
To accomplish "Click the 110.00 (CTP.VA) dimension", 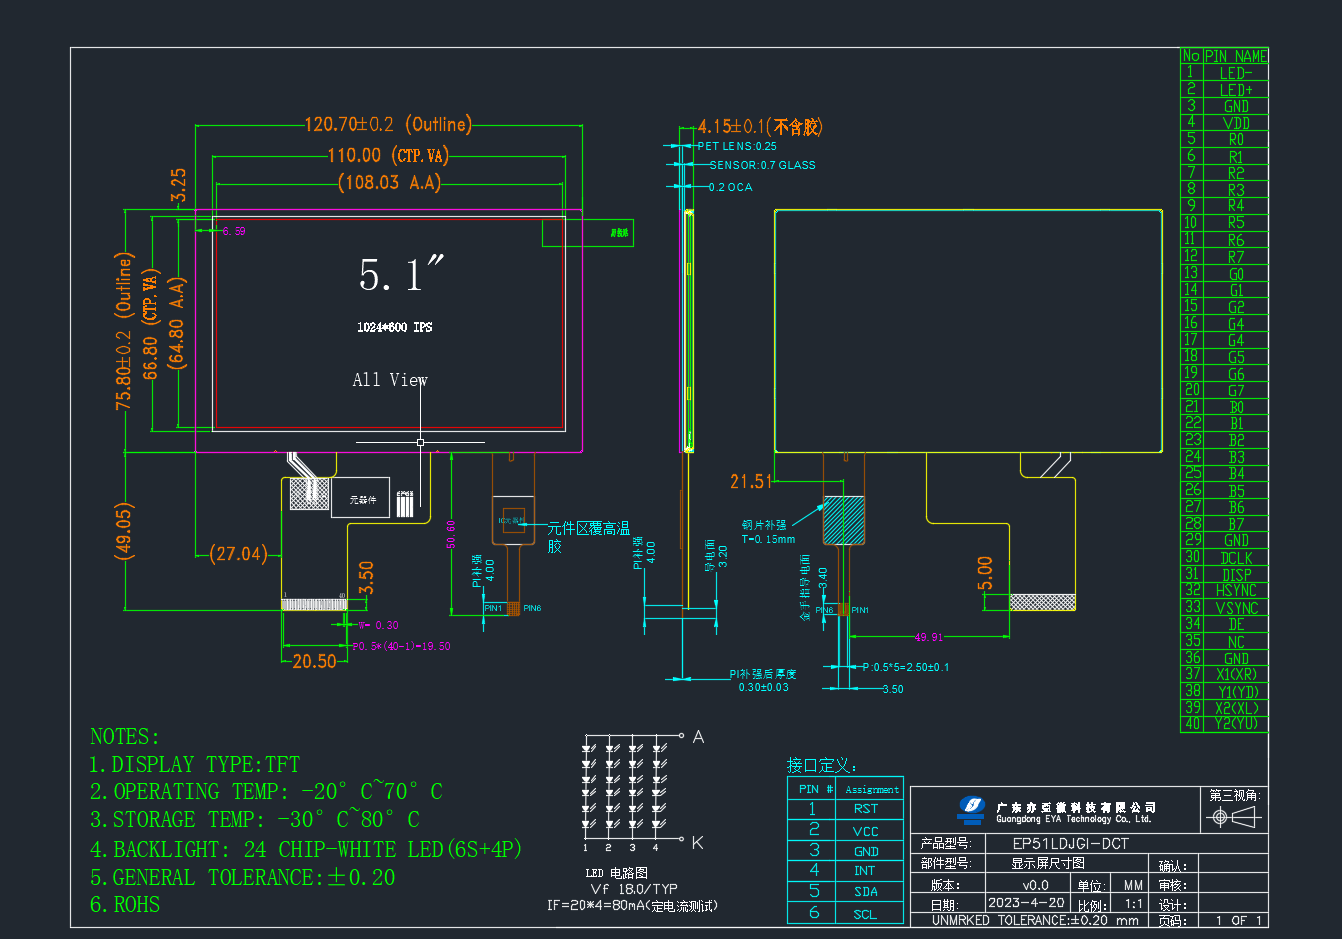I will coord(388,155).
